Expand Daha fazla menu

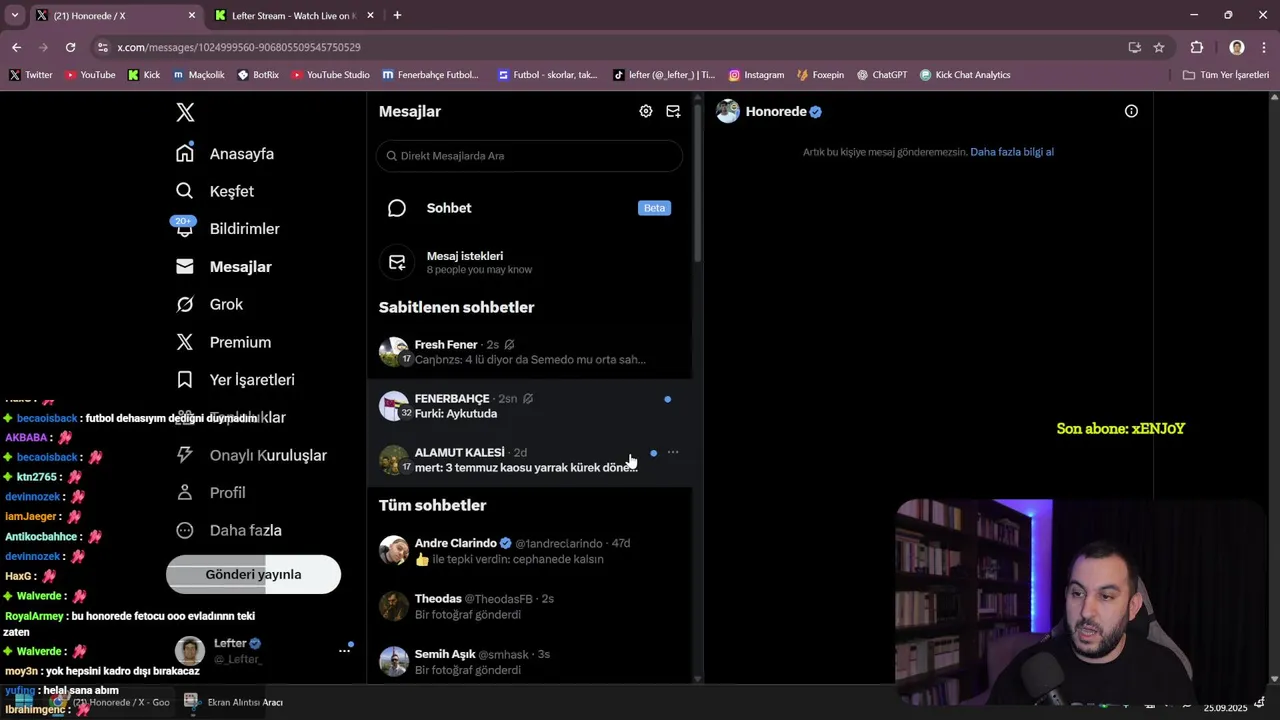(x=229, y=530)
